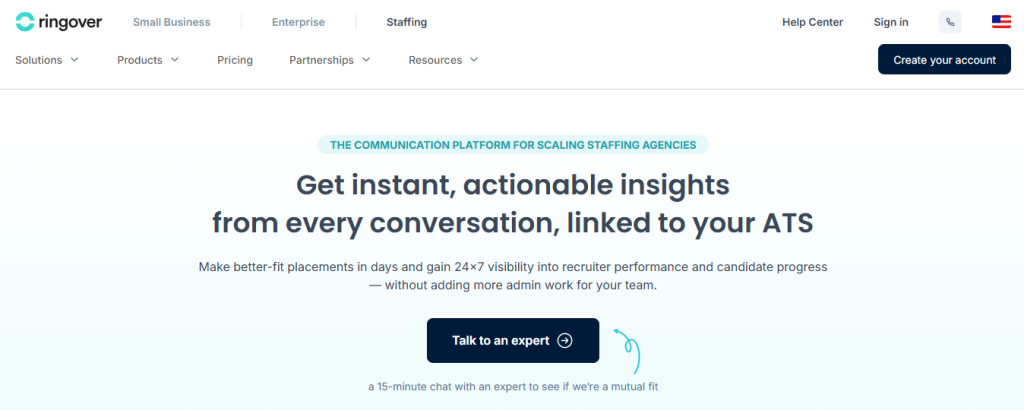Click the communication platform tagline badge
Screen dimensions: 1024x410
click(512, 145)
